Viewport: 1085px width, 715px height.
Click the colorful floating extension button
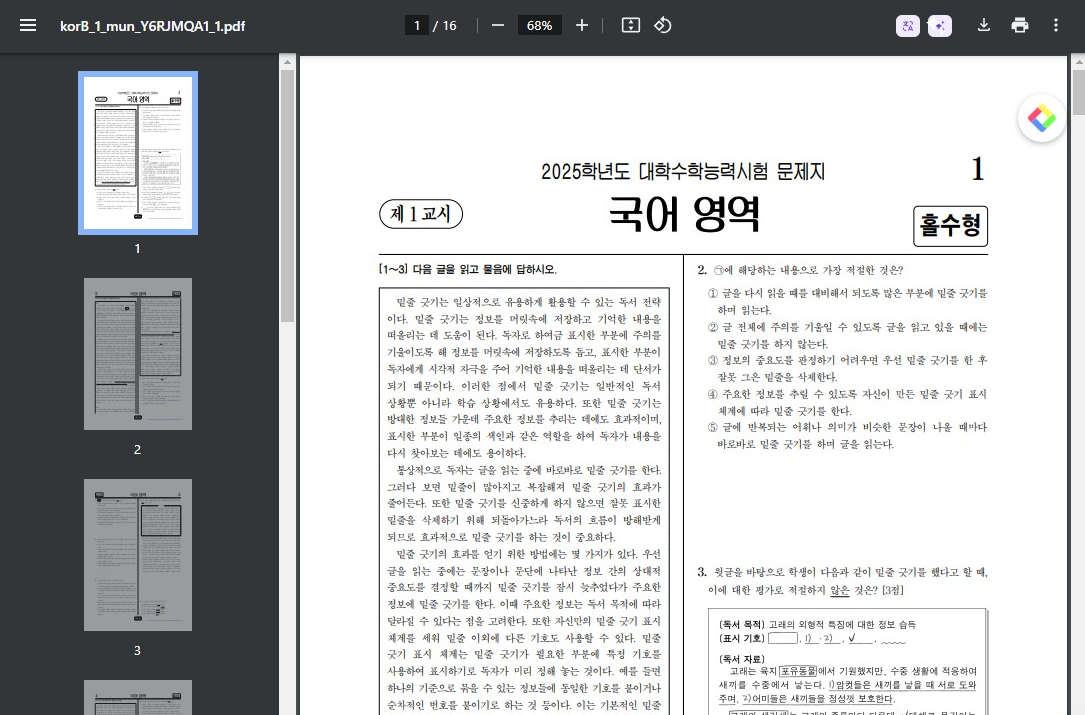(x=1041, y=118)
